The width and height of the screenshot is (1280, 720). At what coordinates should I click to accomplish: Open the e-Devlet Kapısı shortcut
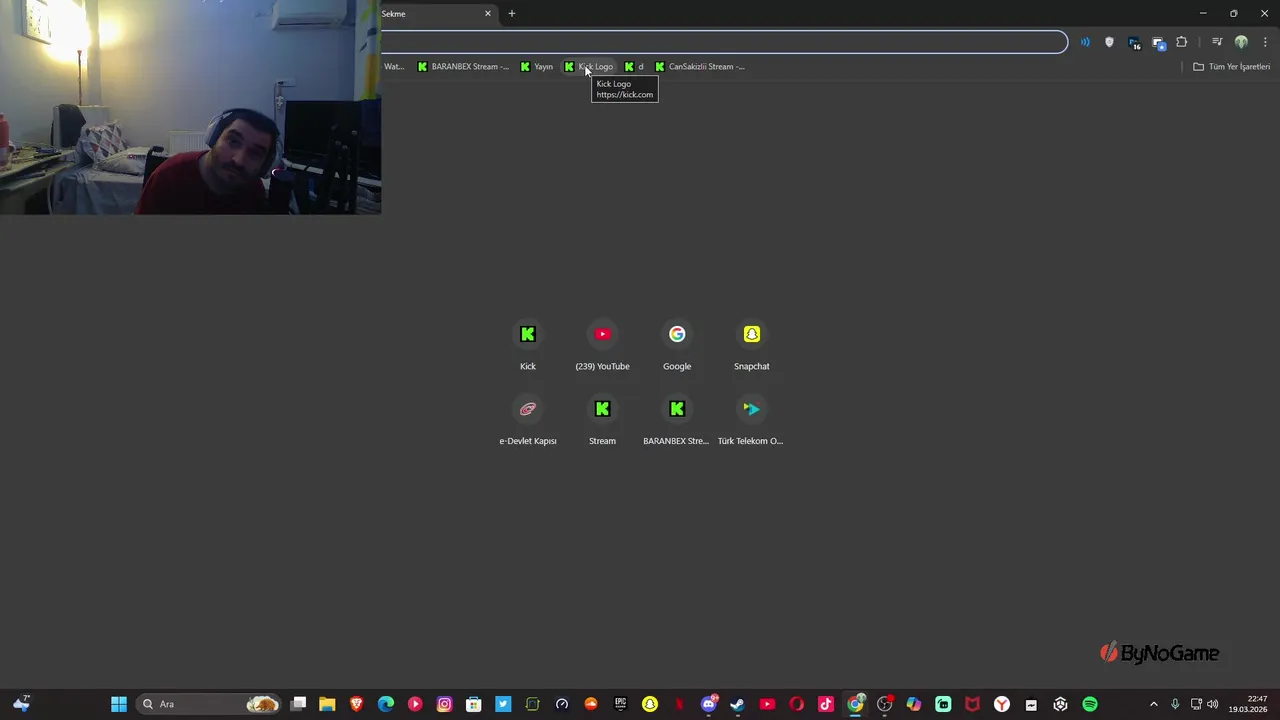pos(528,420)
